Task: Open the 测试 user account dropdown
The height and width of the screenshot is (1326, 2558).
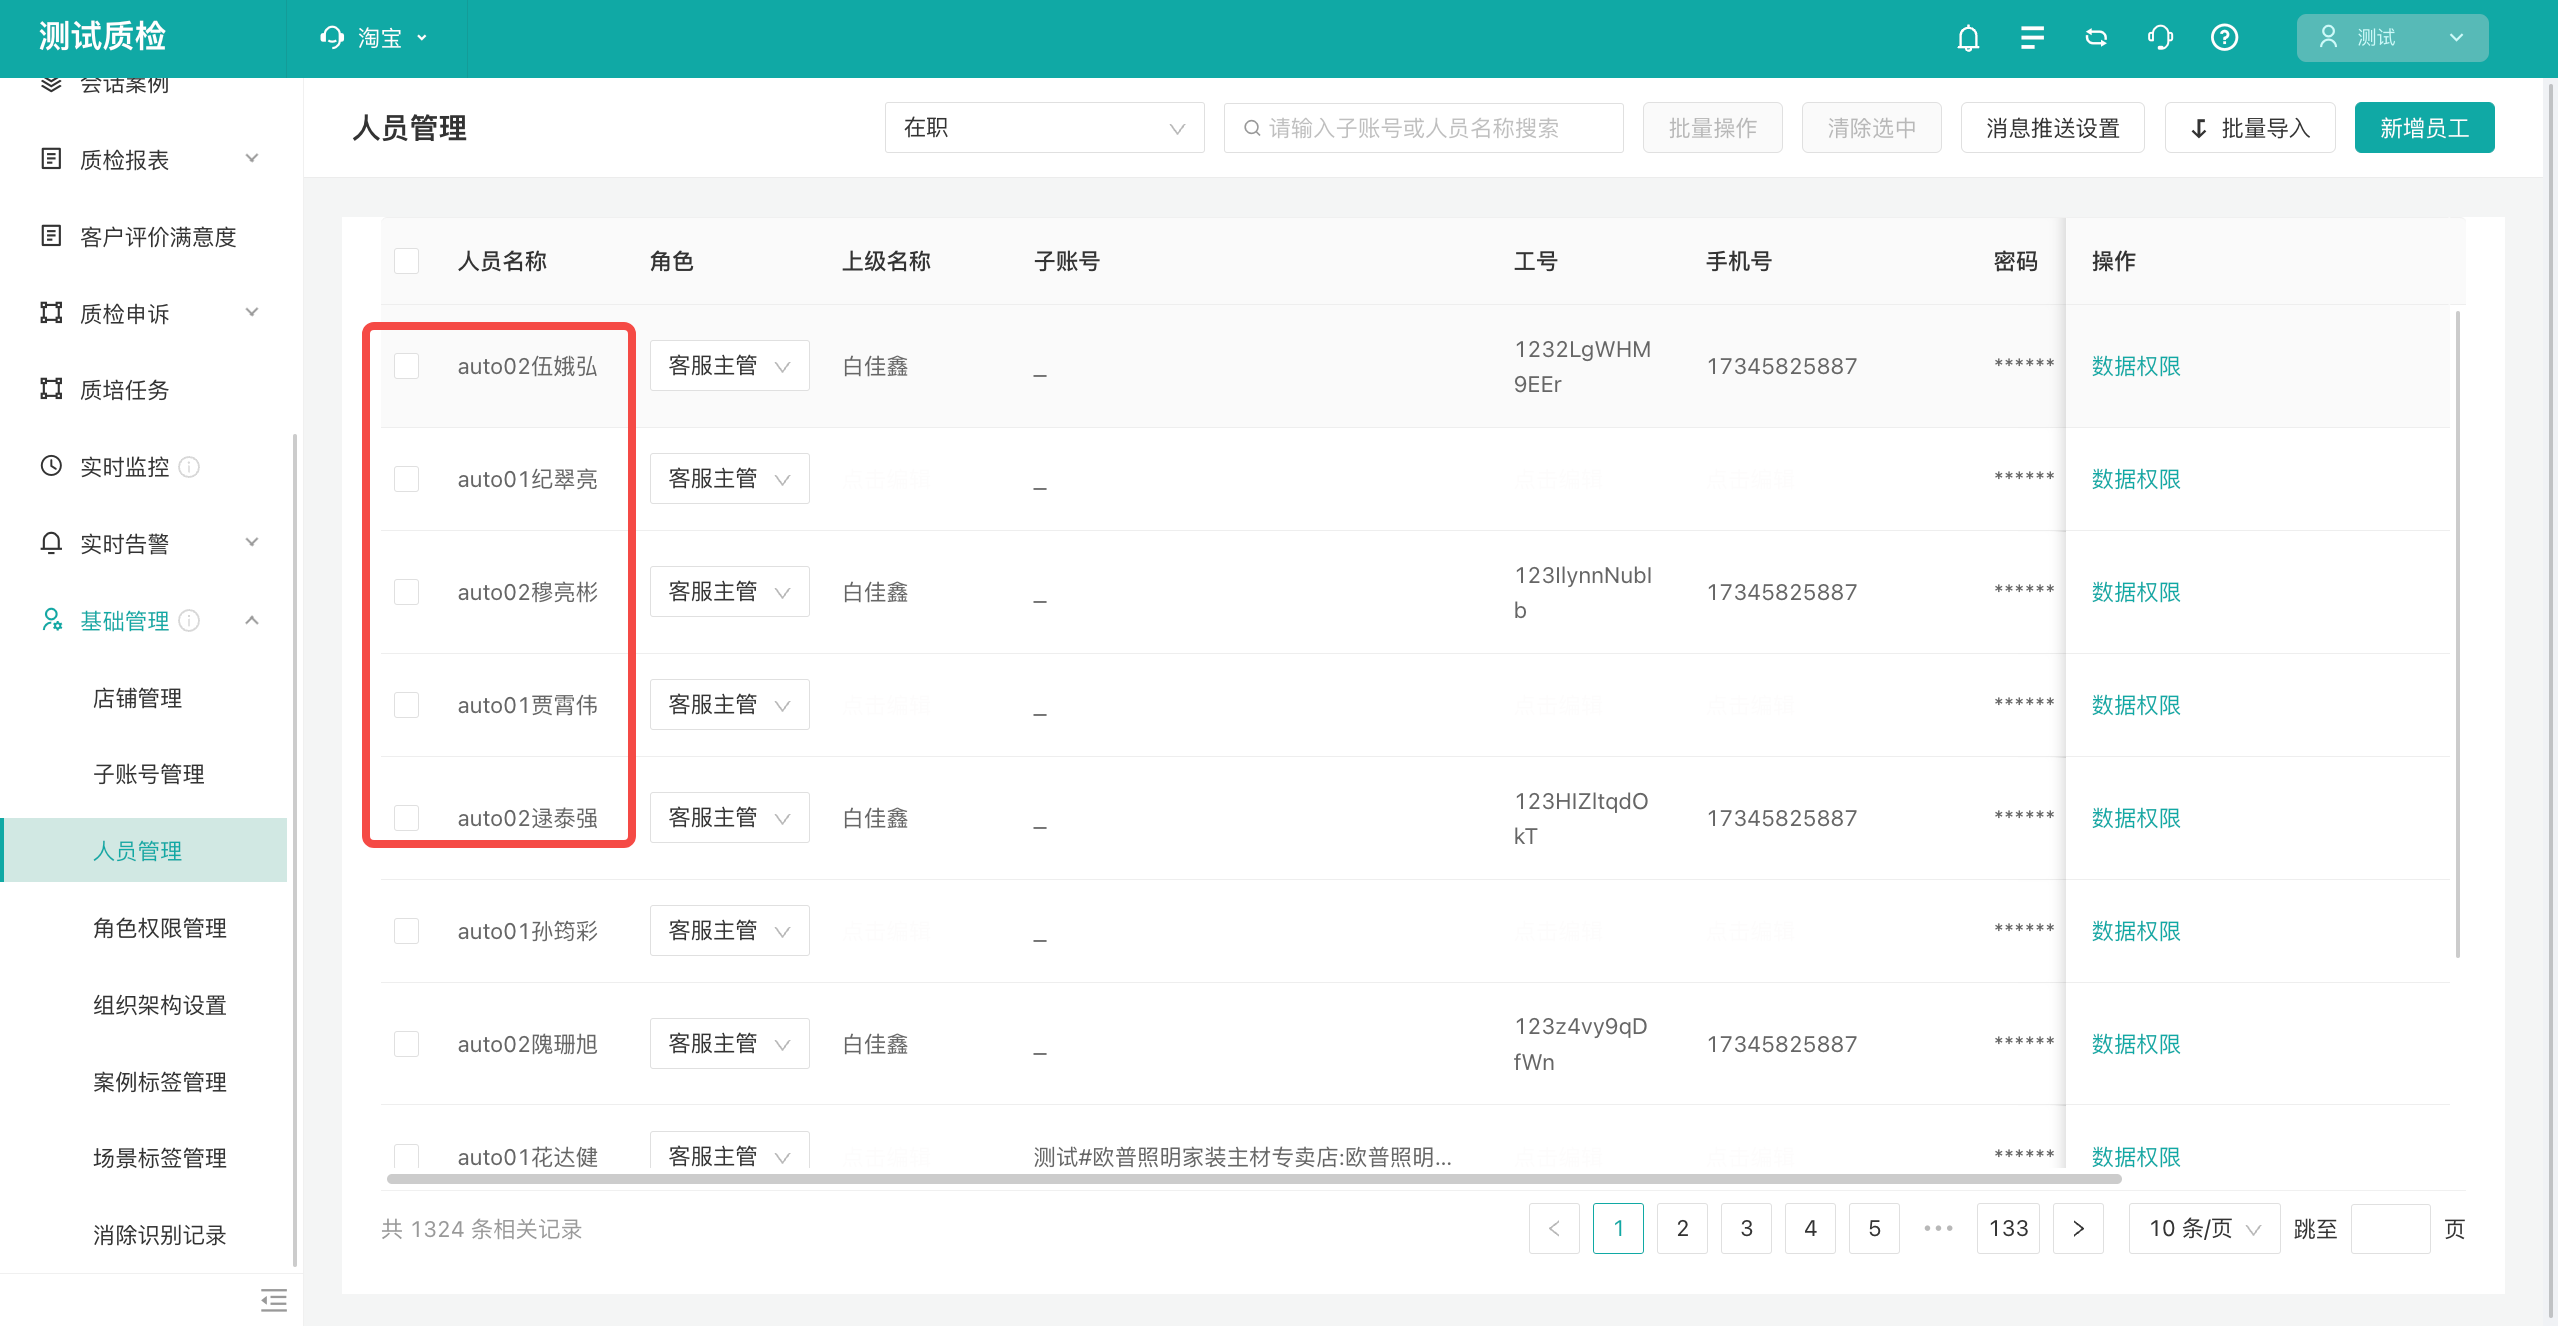Action: 2392,38
